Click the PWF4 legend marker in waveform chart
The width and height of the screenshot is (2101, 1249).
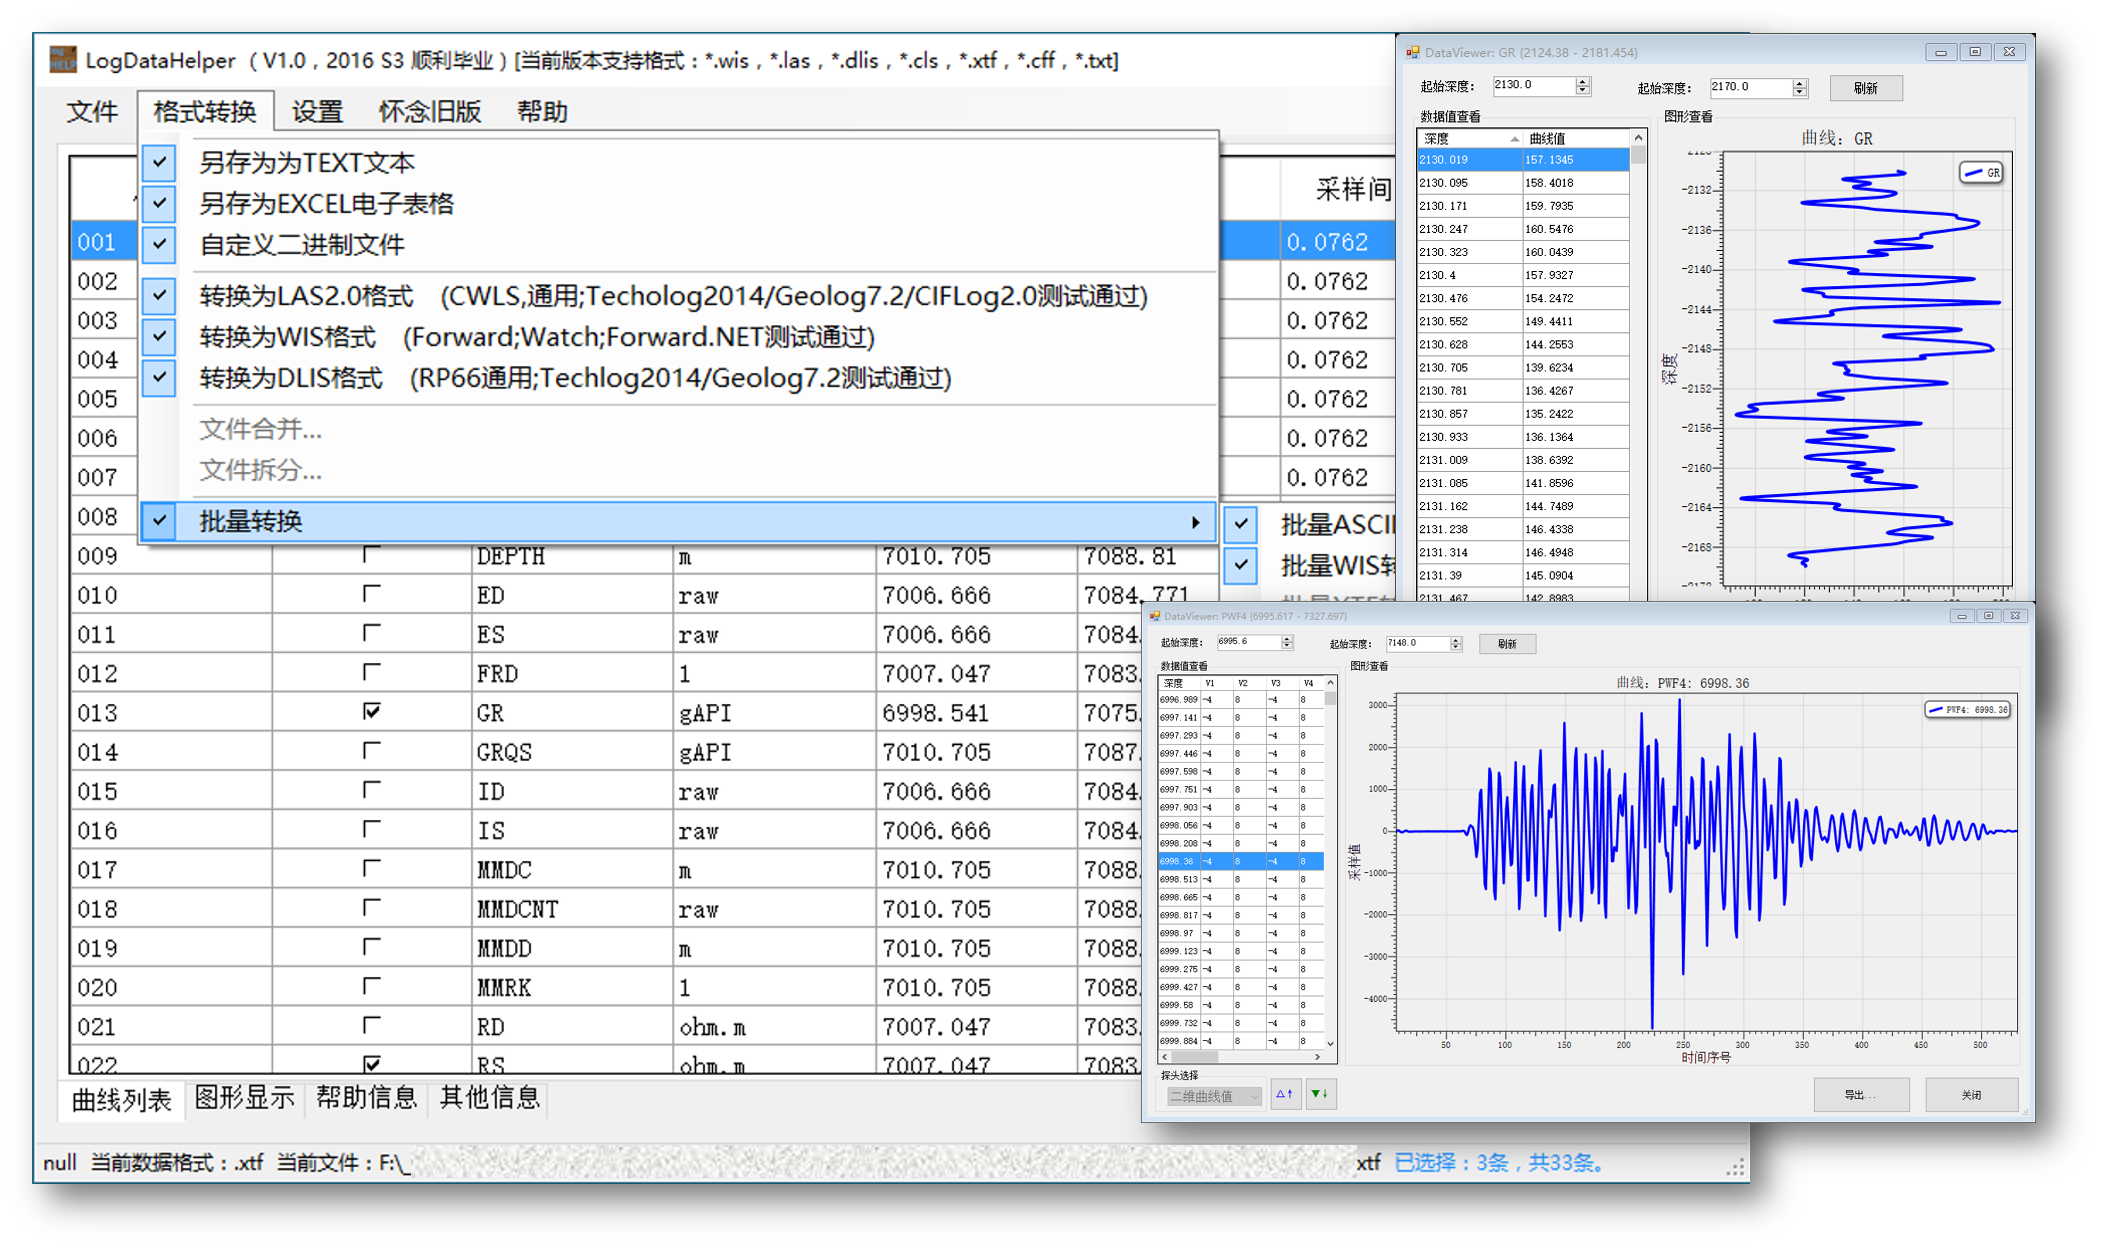point(1936,709)
